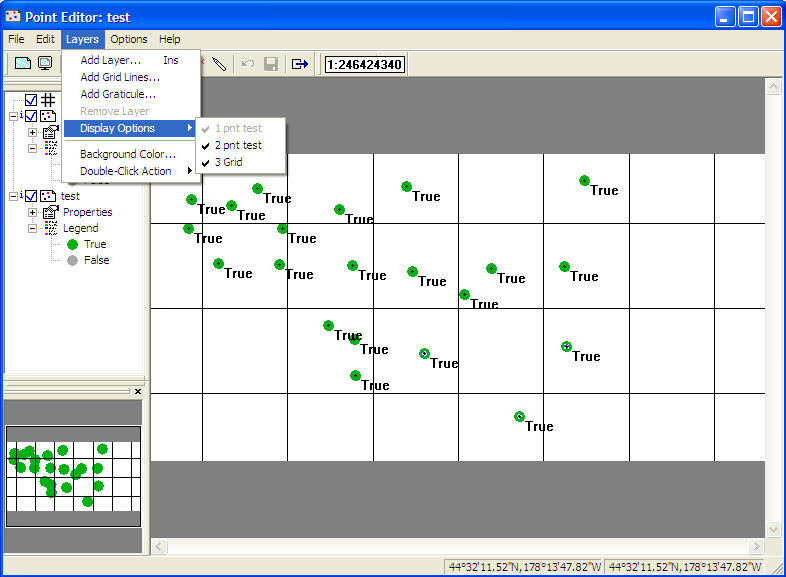Viewport: 786px width, 577px height.
Task: Expand the upper layer's properties node
Action: (x=33, y=133)
